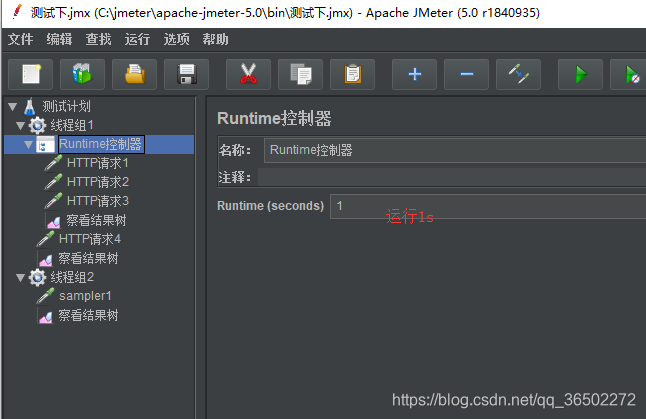Select 测试计划 in the tree
Screen dimensions: 646x419
66,107
